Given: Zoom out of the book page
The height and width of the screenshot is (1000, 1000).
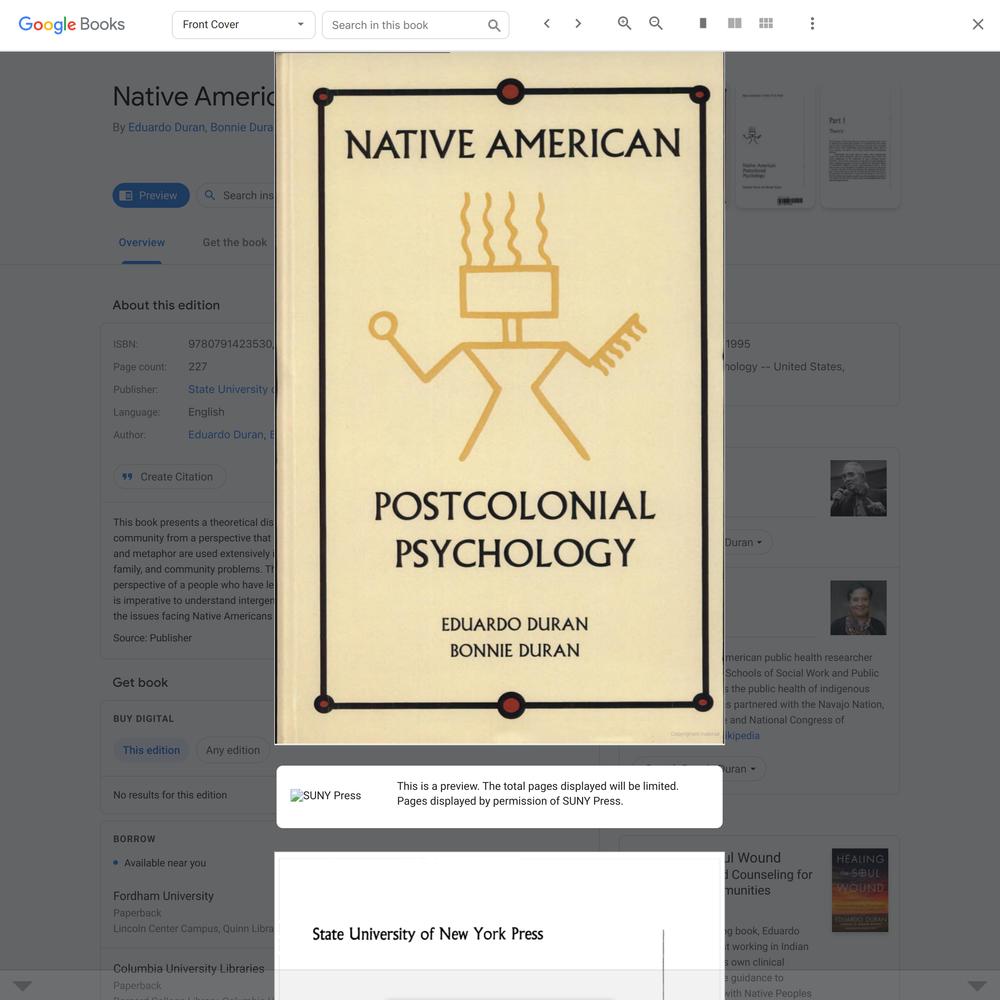Looking at the screenshot, I should pos(656,24).
